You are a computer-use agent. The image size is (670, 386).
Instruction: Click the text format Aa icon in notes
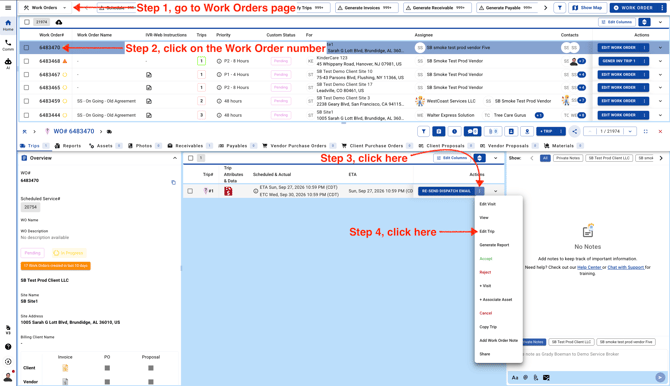coord(515,377)
